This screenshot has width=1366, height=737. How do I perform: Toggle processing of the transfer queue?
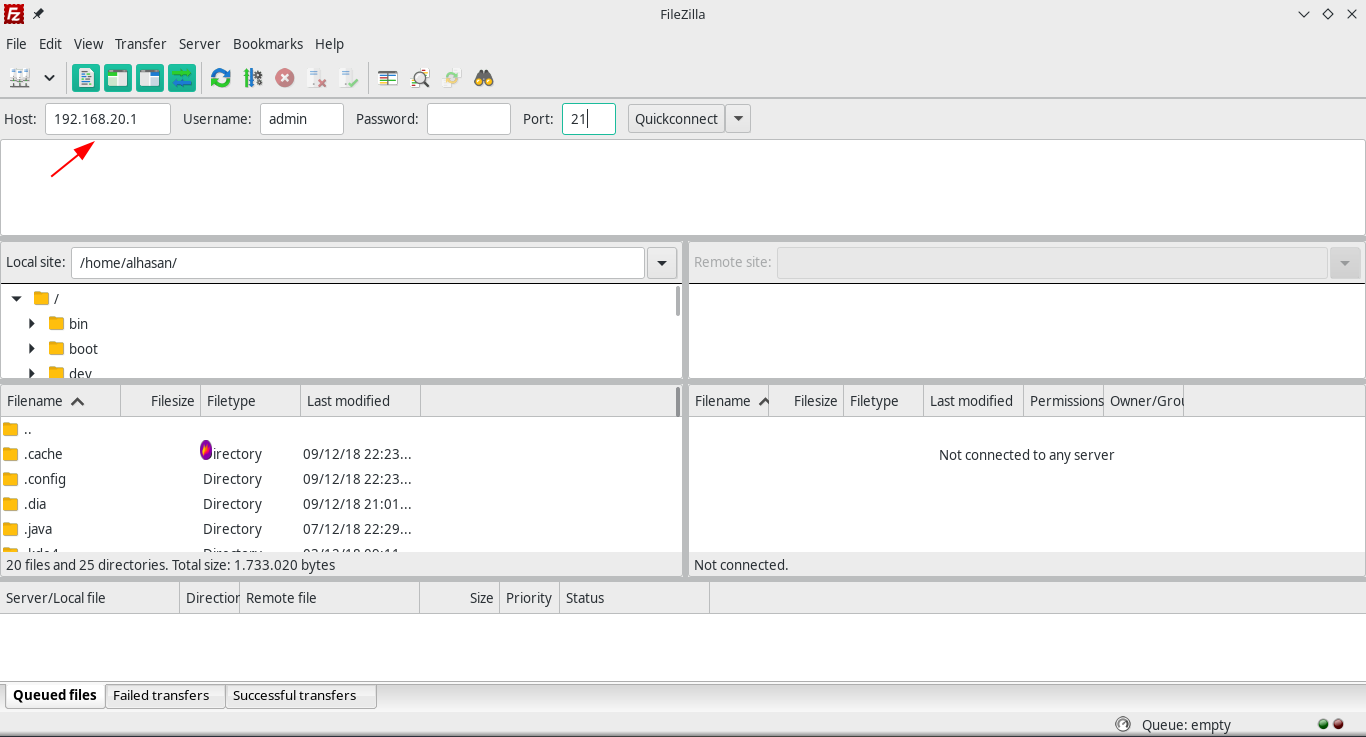pyautogui.click(x=253, y=77)
